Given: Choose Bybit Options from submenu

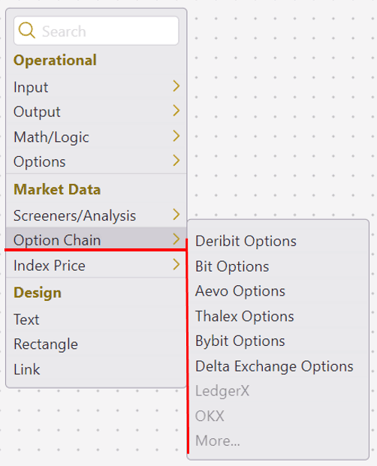Looking at the screenshot, I should (x=278, y=341).
